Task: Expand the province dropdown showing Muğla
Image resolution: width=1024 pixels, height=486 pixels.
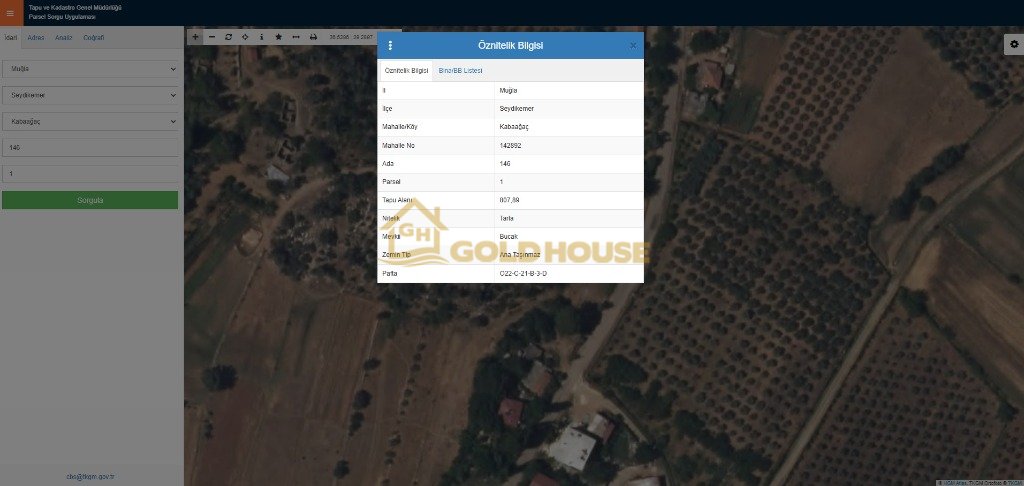Action: (x=90, y=69)
